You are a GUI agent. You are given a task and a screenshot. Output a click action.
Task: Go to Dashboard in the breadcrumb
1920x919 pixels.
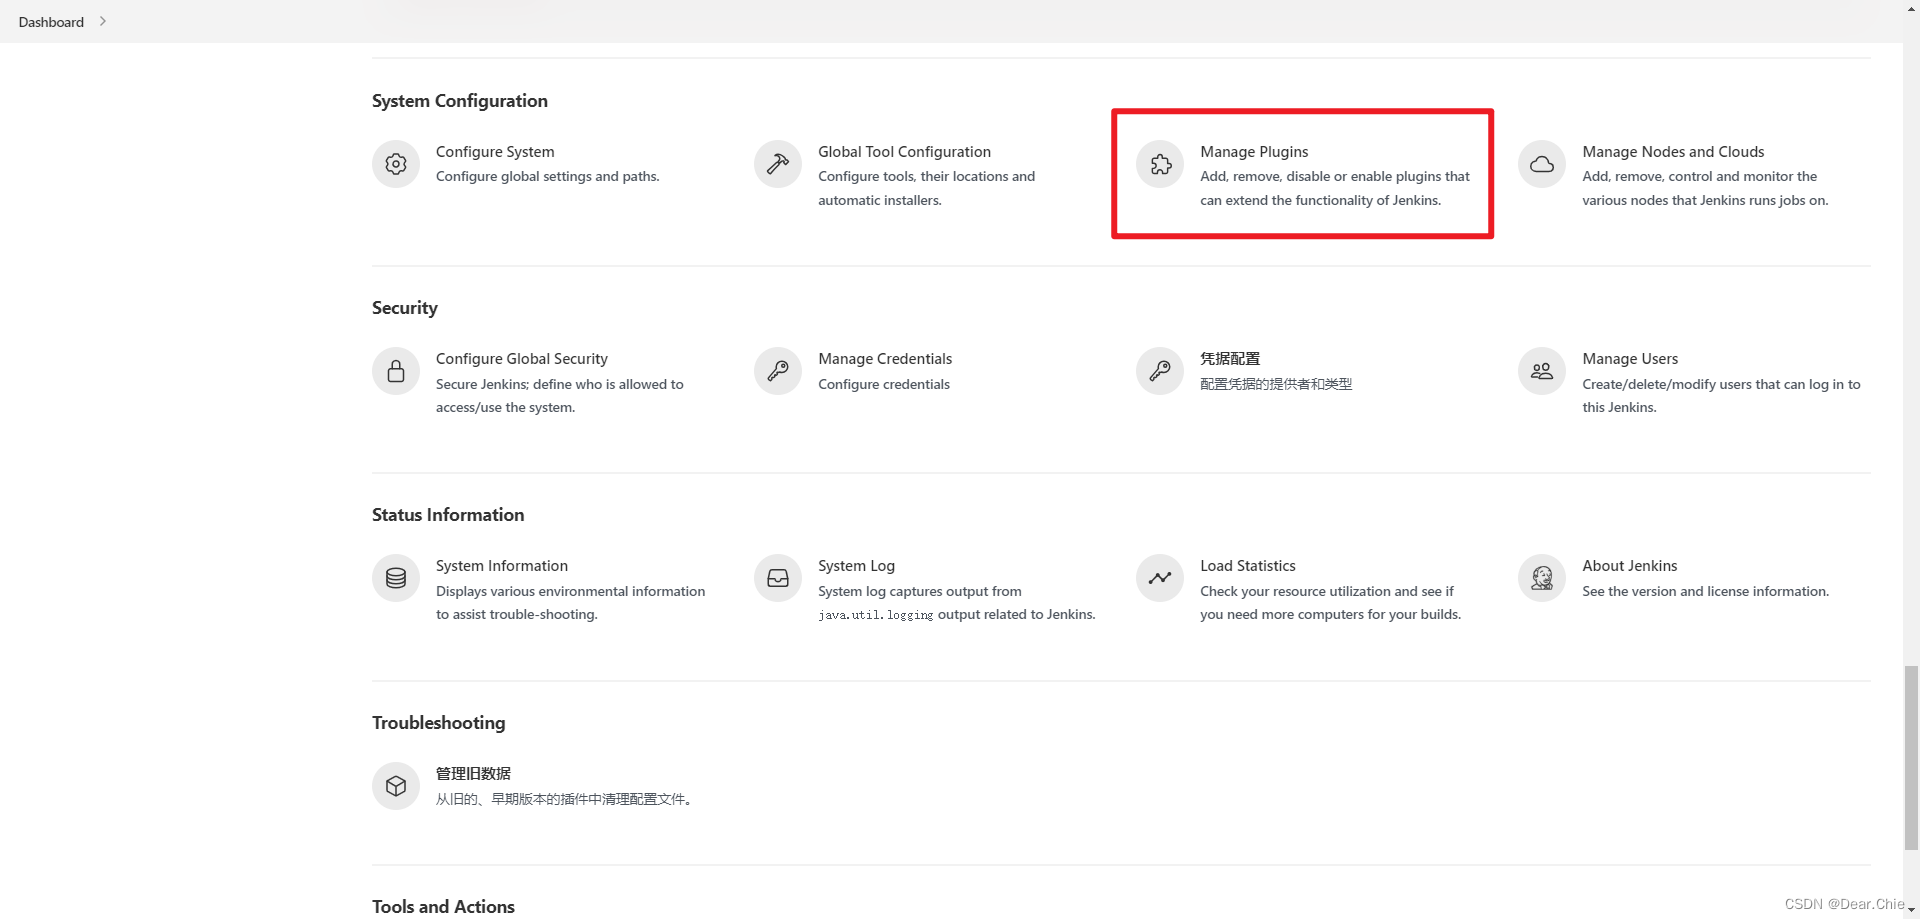51,22
